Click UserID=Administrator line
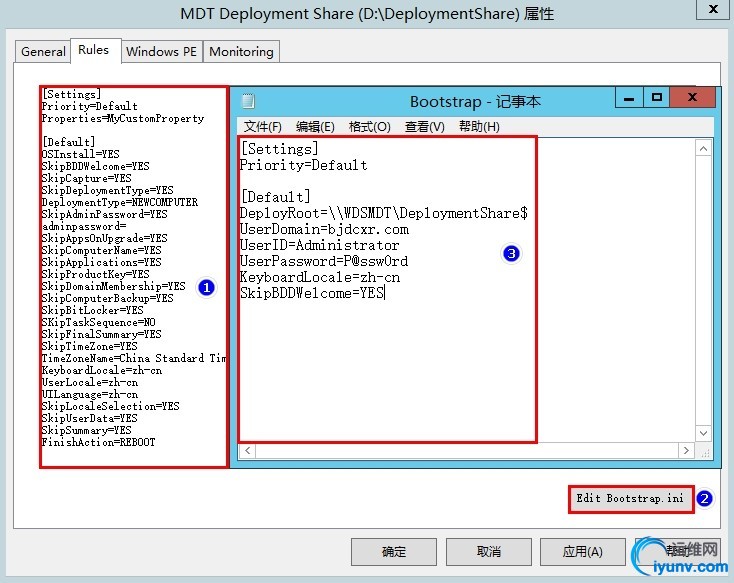Viewport: 734px width, 583px height. click(319, 245)
